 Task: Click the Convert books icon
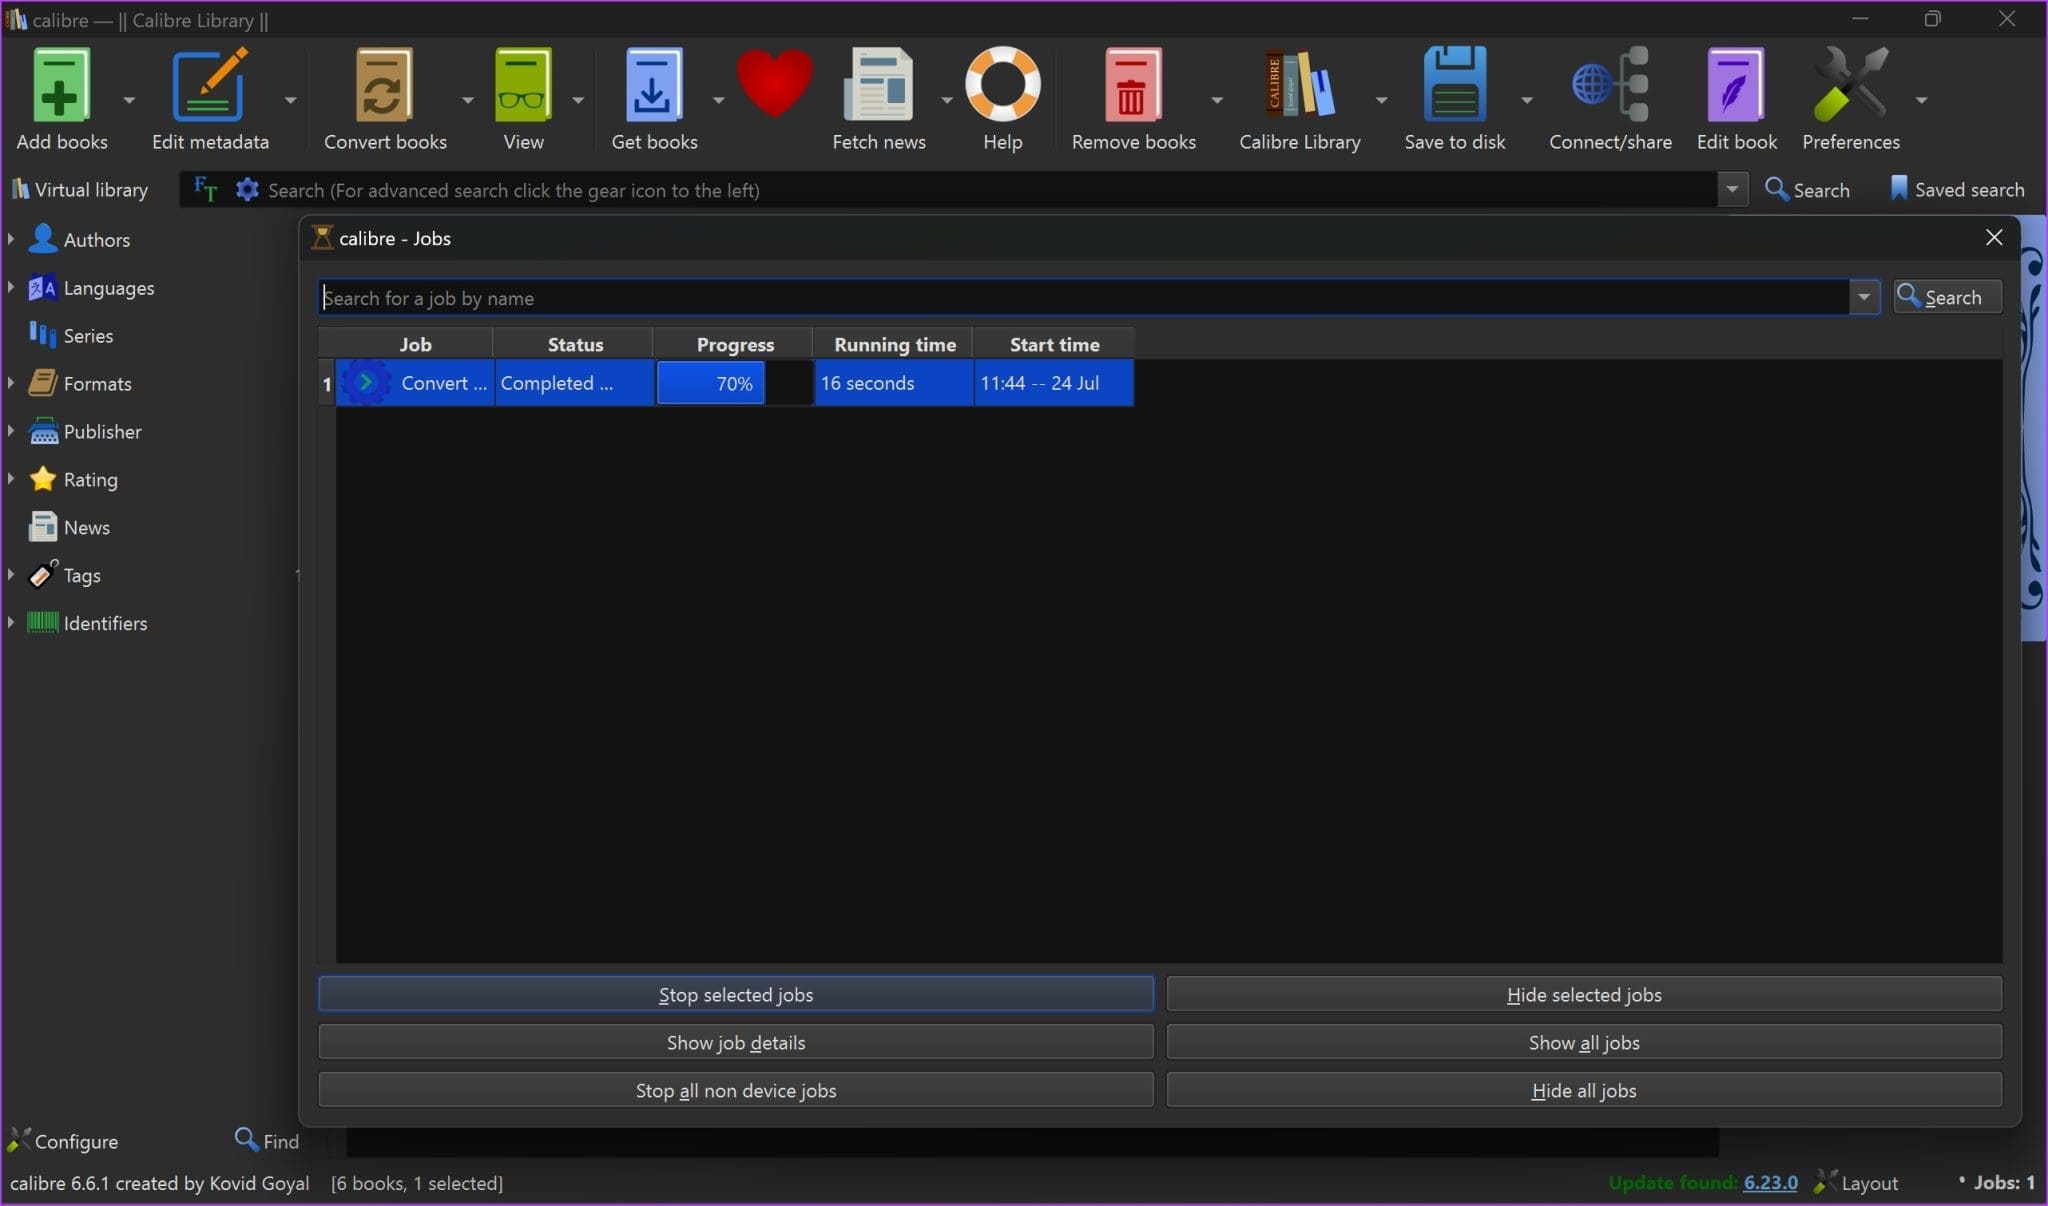click(x=384, y=86)
